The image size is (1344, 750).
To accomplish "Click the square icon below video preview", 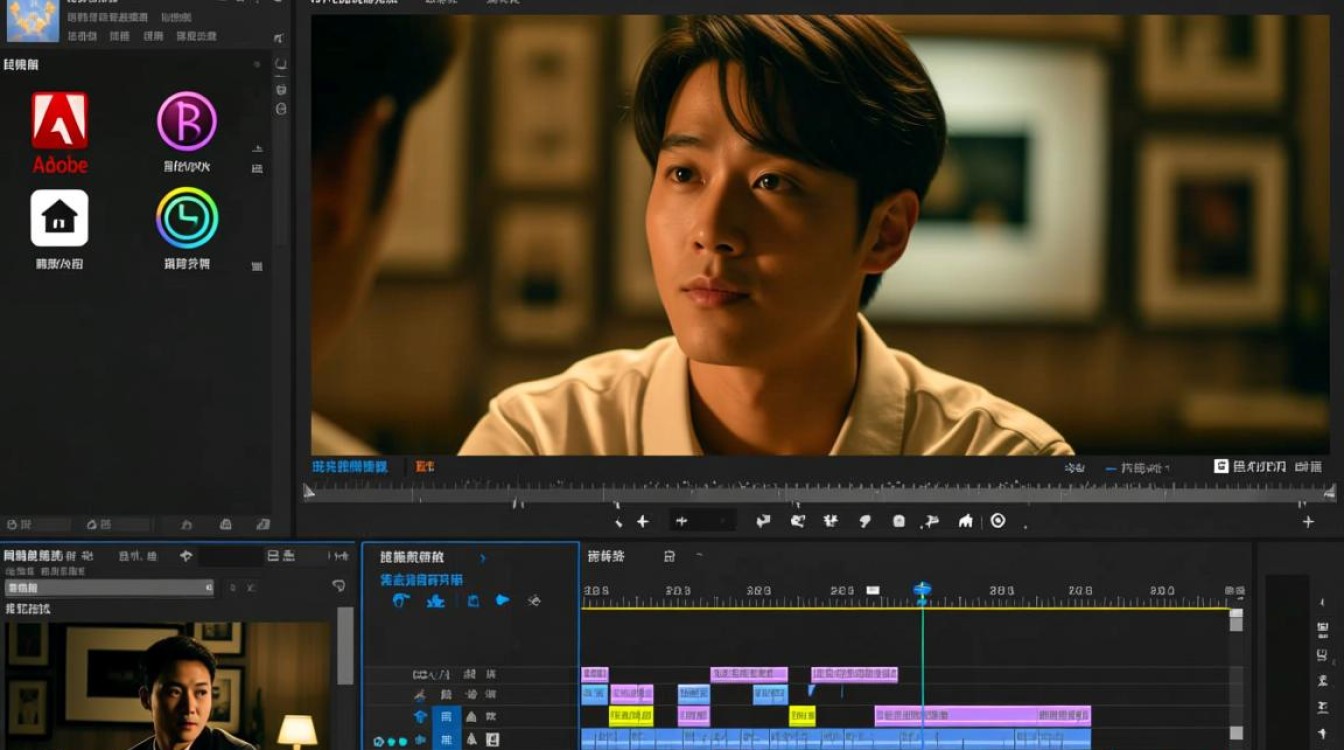I will click(x=898, y=521).
